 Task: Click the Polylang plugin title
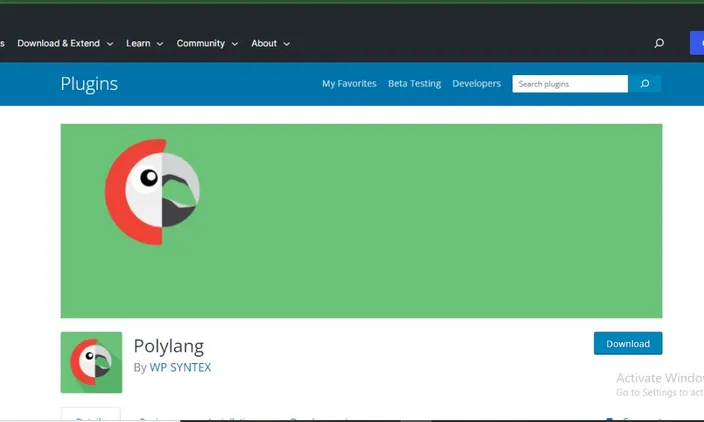[x=168, y=346]
